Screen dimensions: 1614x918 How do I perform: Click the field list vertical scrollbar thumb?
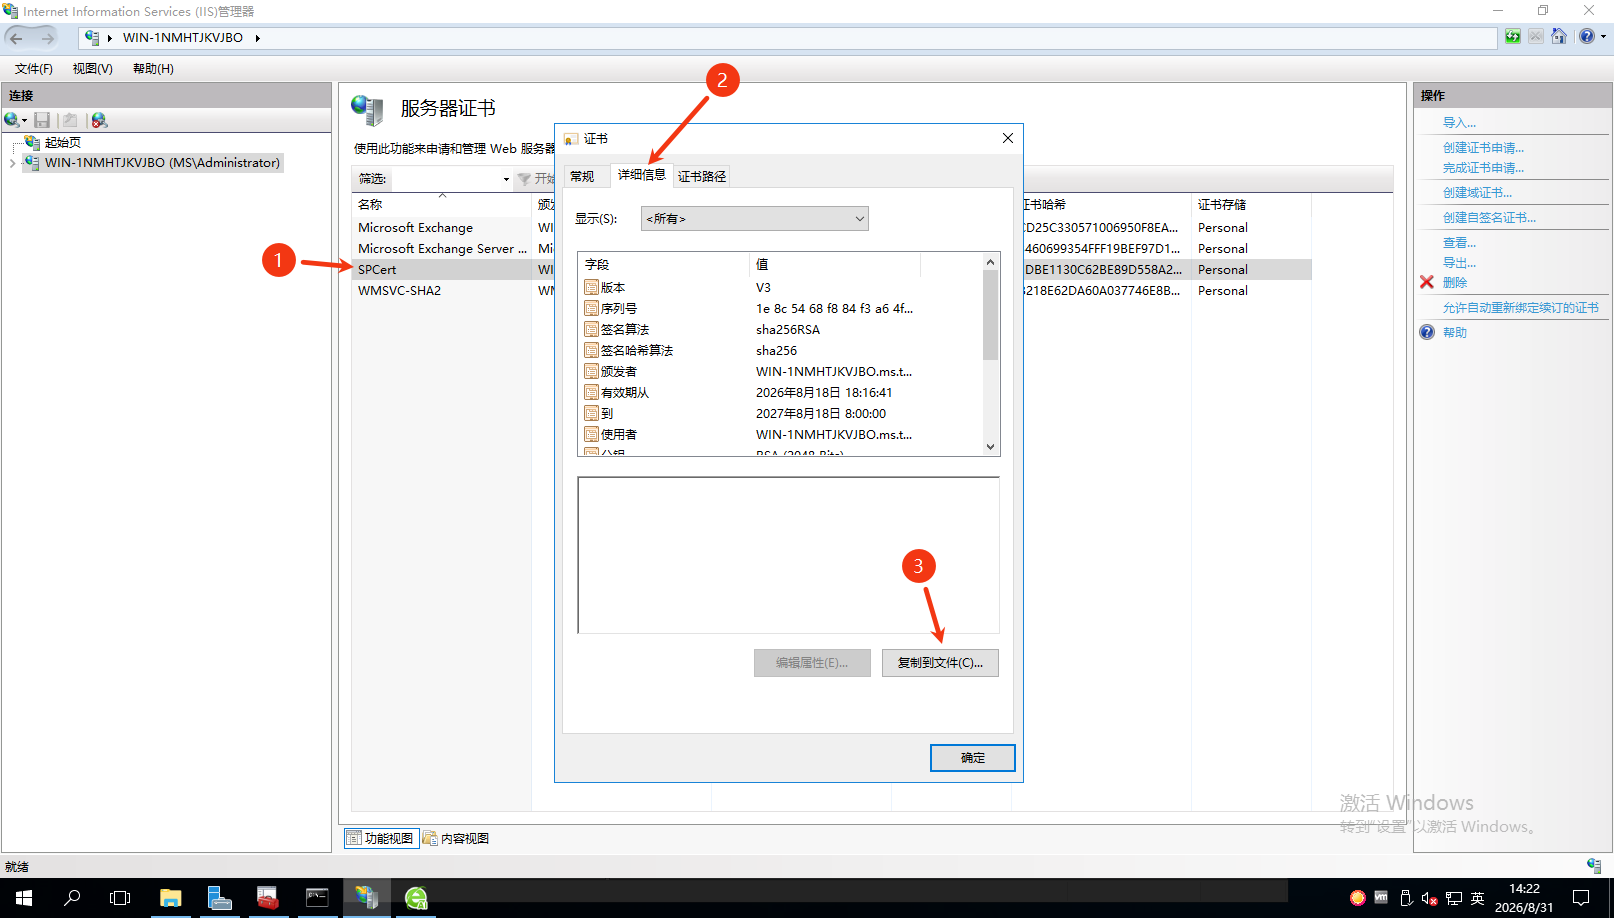tap(990, 315)
